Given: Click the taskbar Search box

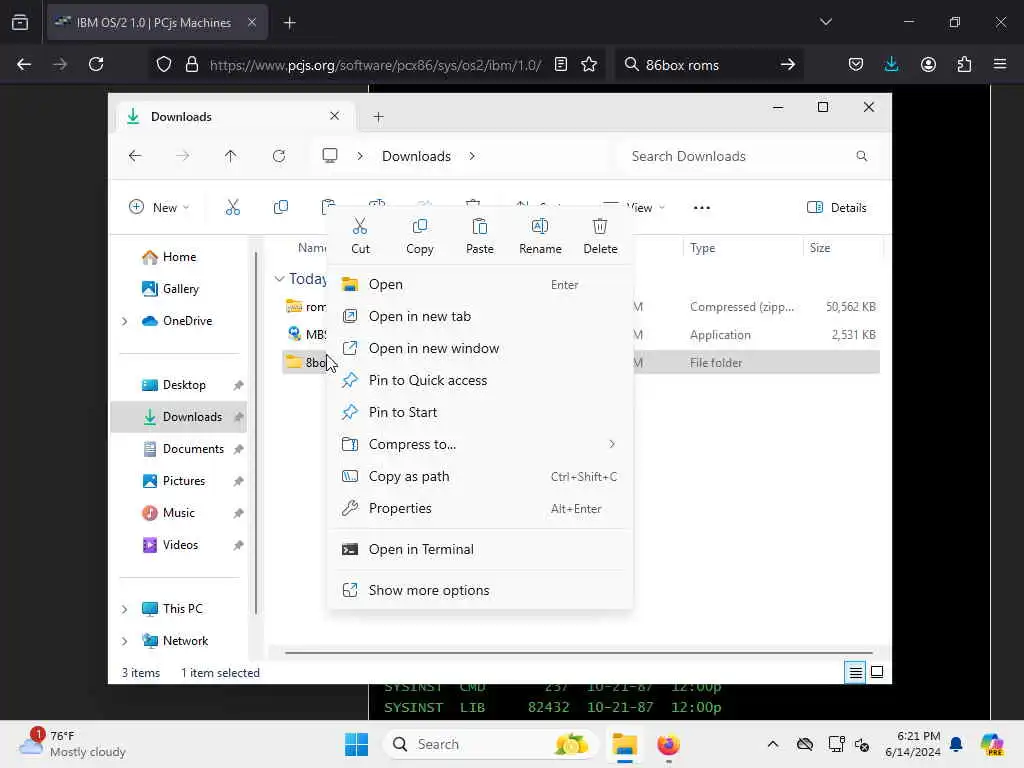Looking at the screenshot, I should [490, 744].
